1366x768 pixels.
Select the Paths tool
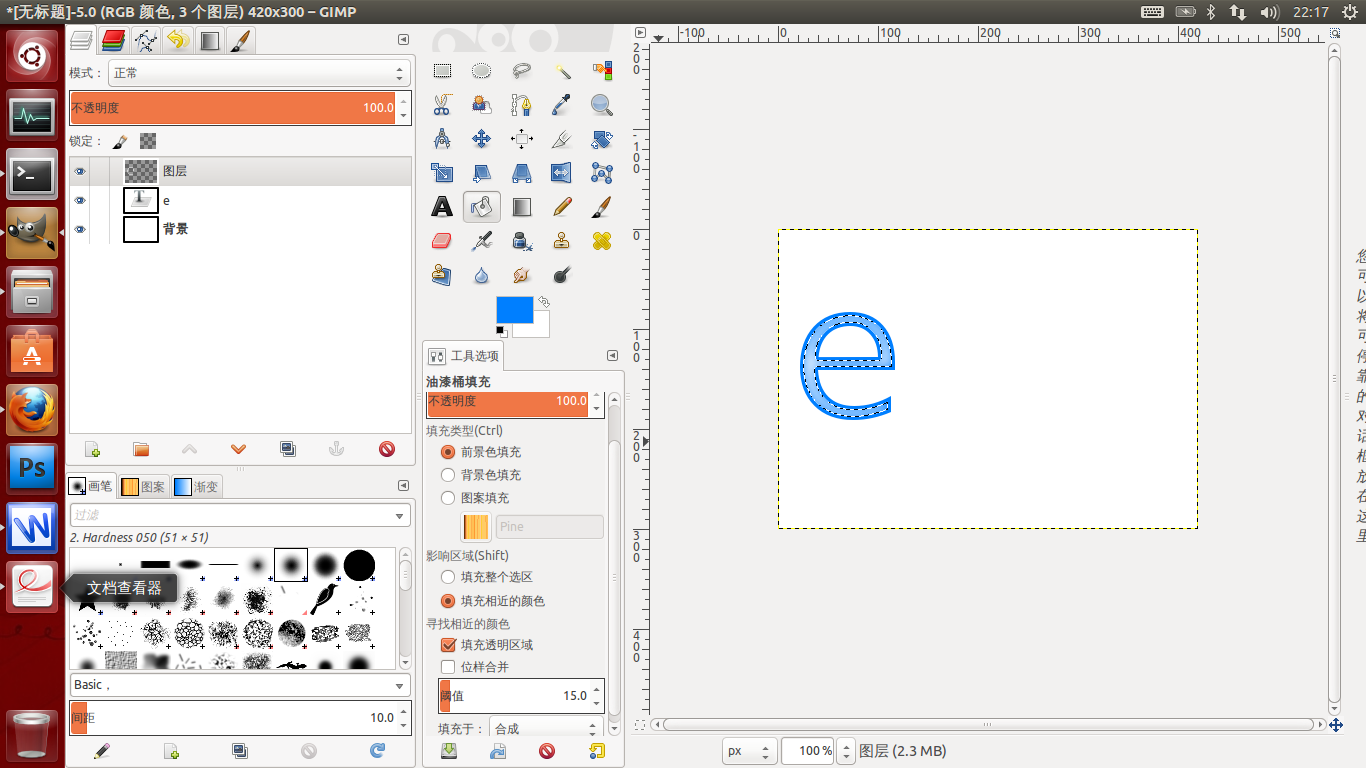(522, 105)
